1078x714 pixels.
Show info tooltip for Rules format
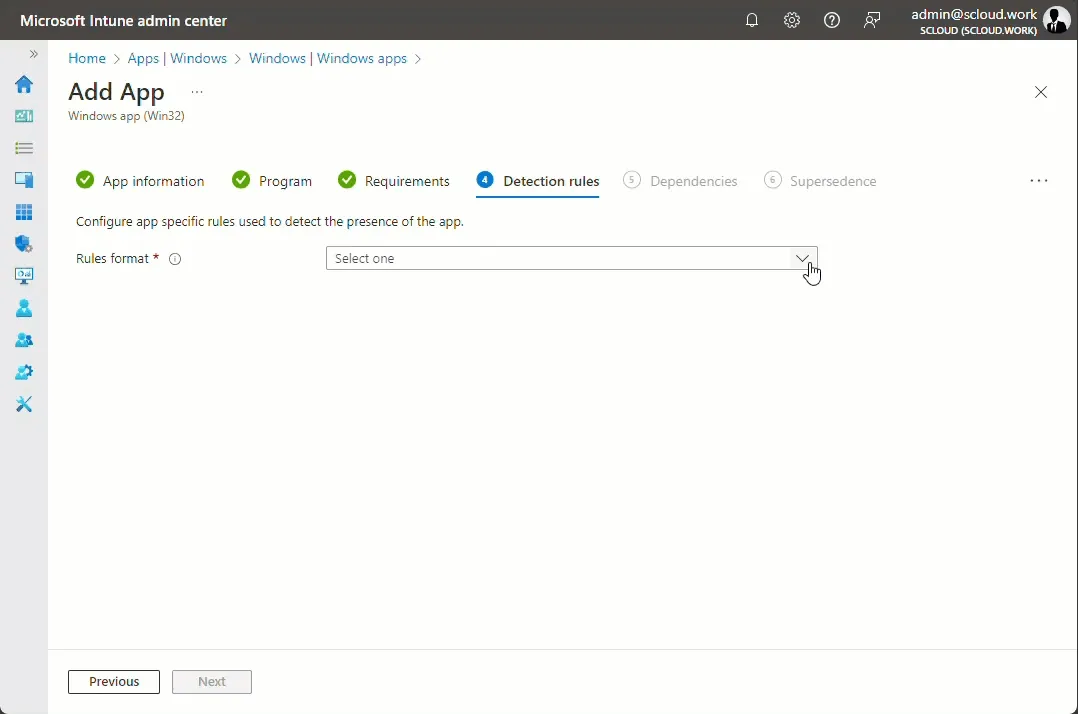[175, 259]
